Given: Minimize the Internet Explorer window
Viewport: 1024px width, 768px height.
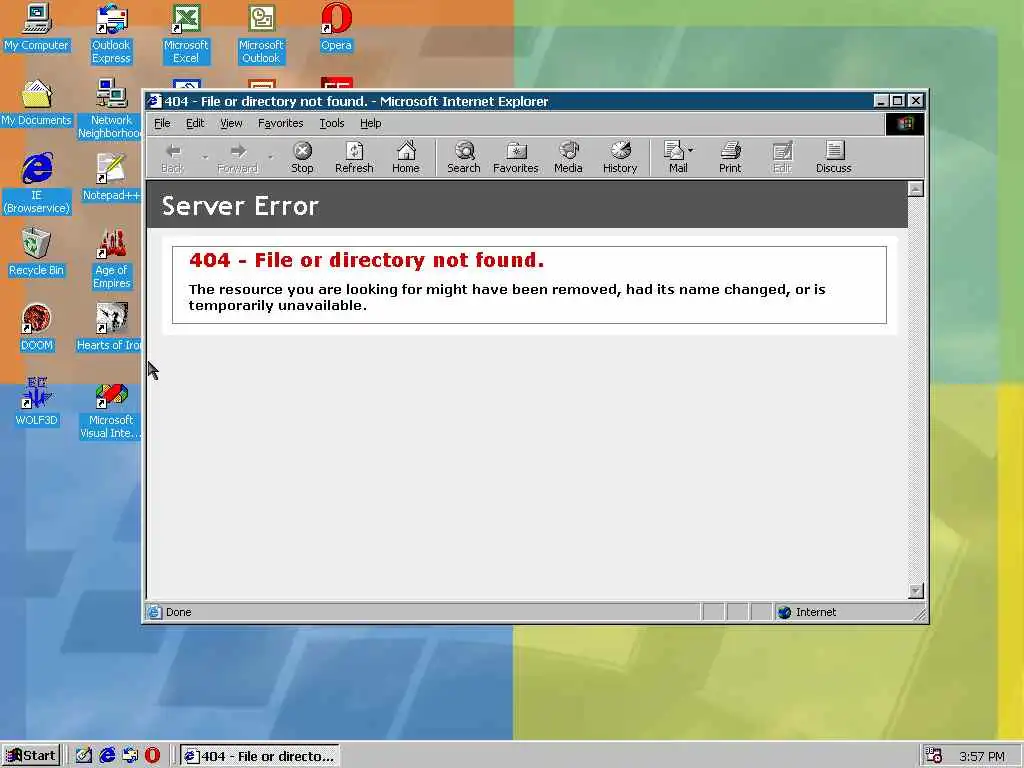Looking at the screenshot, I should coord(881,101).
